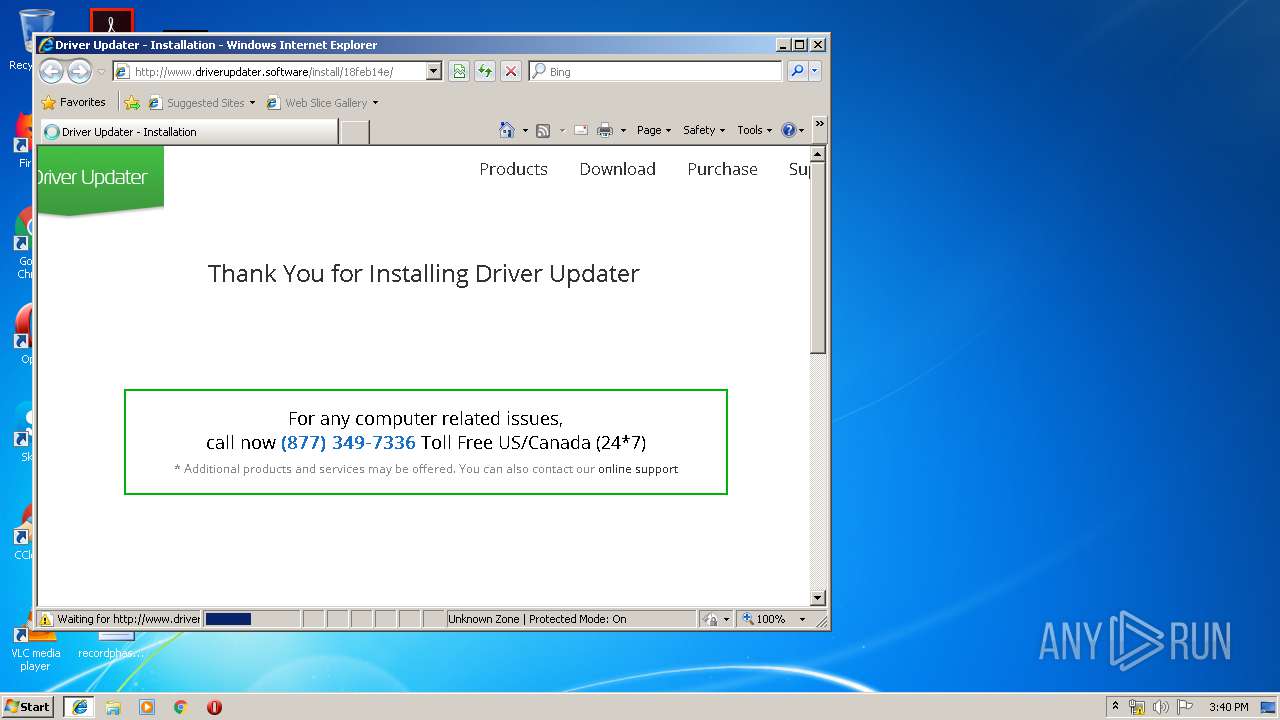Expand the address bar URL dropdown
This screenshot has width=1280, height=720.
coord(433,71)
